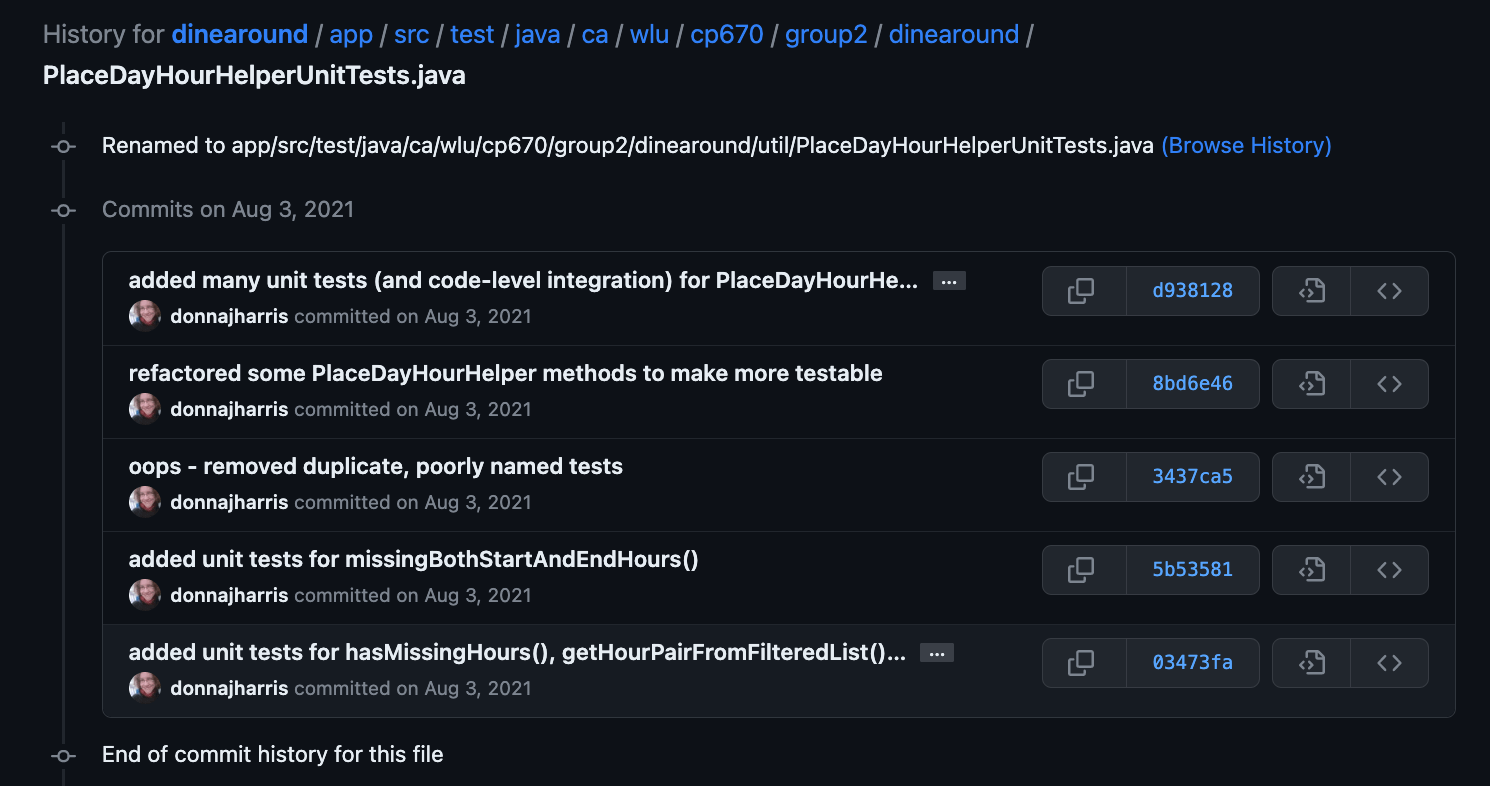Browse repository at commit d938128
Image resolution: width=1490 pixels, height=786 pixels.
(1311, 290)
